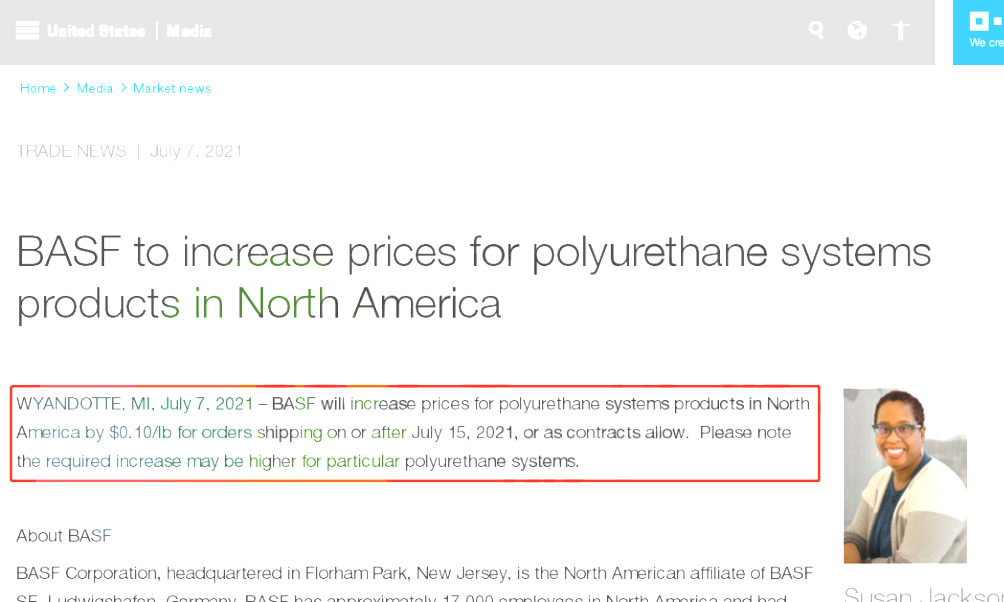Select the TRADE NEWS label

pos(72,151)
